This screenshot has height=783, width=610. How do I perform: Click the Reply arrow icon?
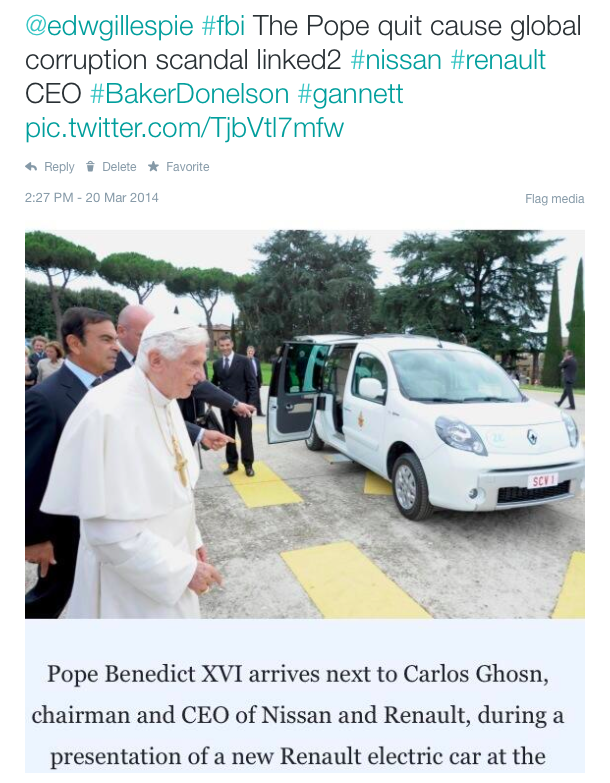pyautogui.click(x=31, y=167)
